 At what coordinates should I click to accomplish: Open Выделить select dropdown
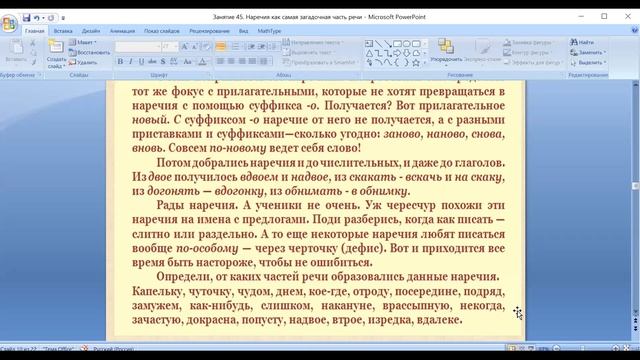[588, 62]
